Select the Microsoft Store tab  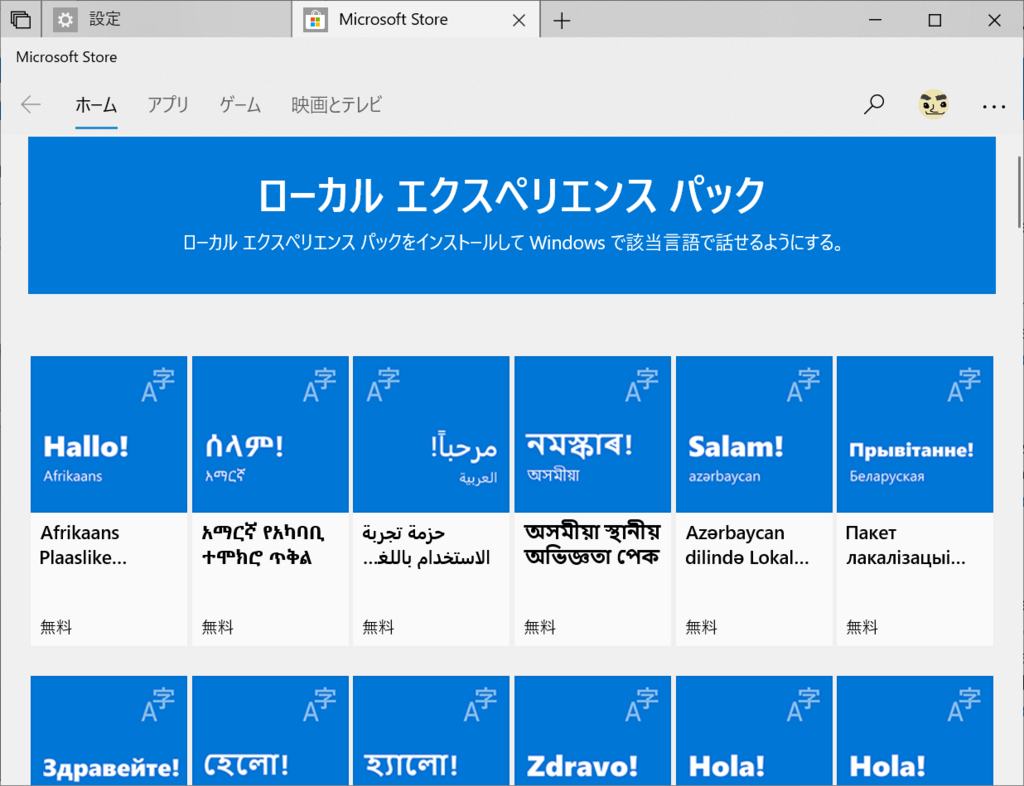pos(416,20)
